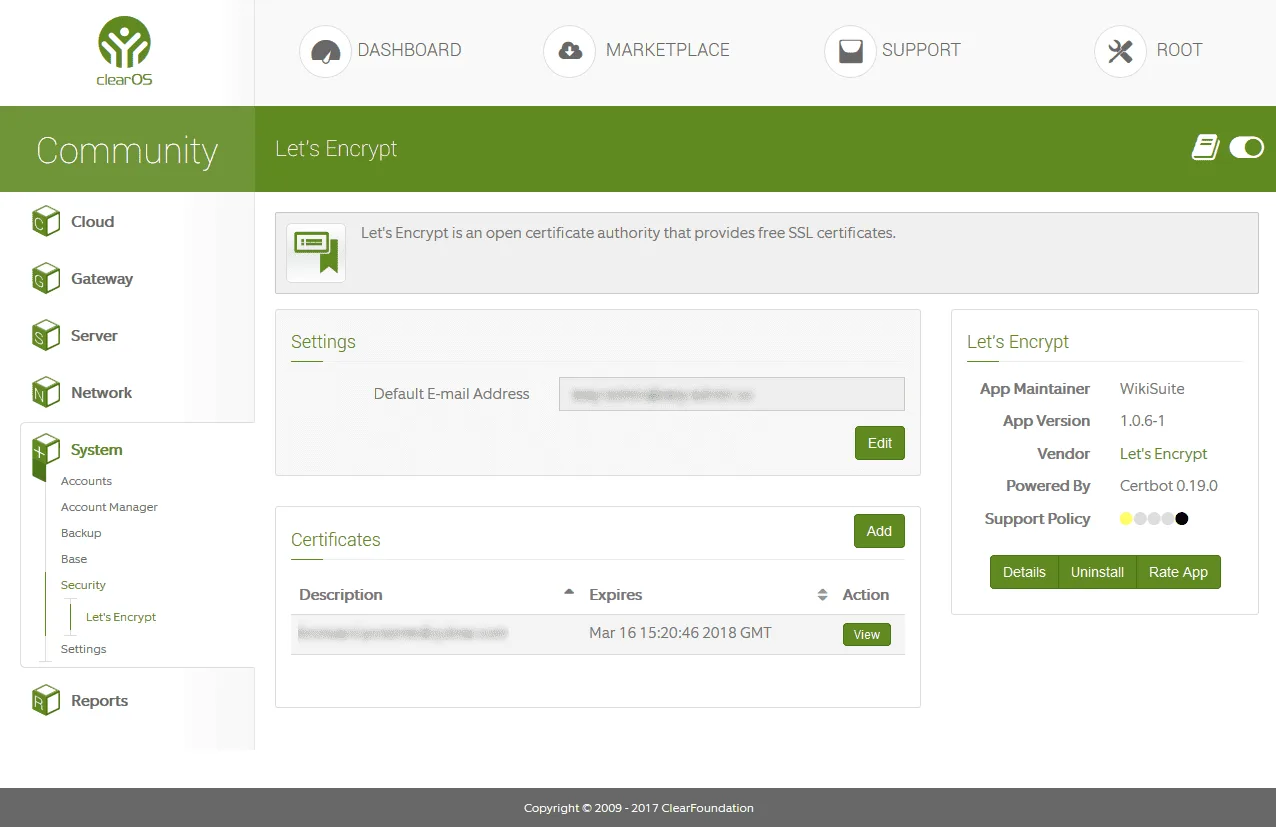Click the ClearFoundation copyright text

[638, 808]
